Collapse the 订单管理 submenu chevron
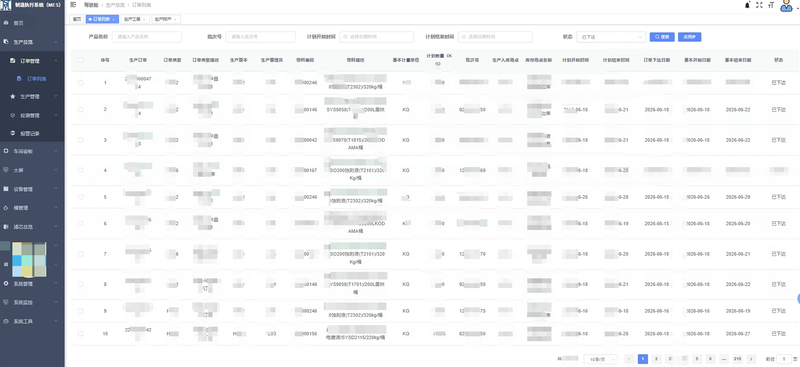Screen dimensions: 800x367 tap(56, 61)
